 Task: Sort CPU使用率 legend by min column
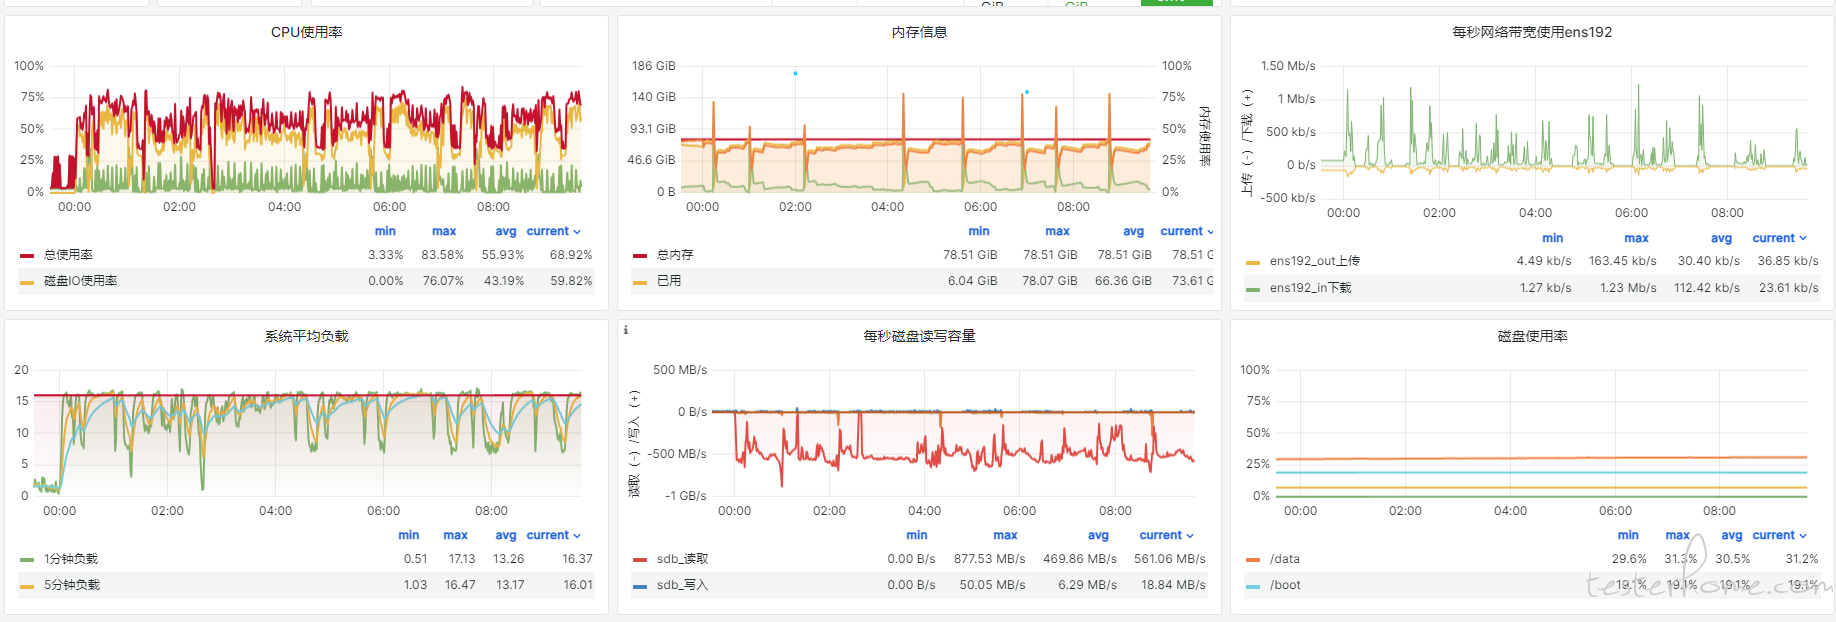tap(385, 231)
